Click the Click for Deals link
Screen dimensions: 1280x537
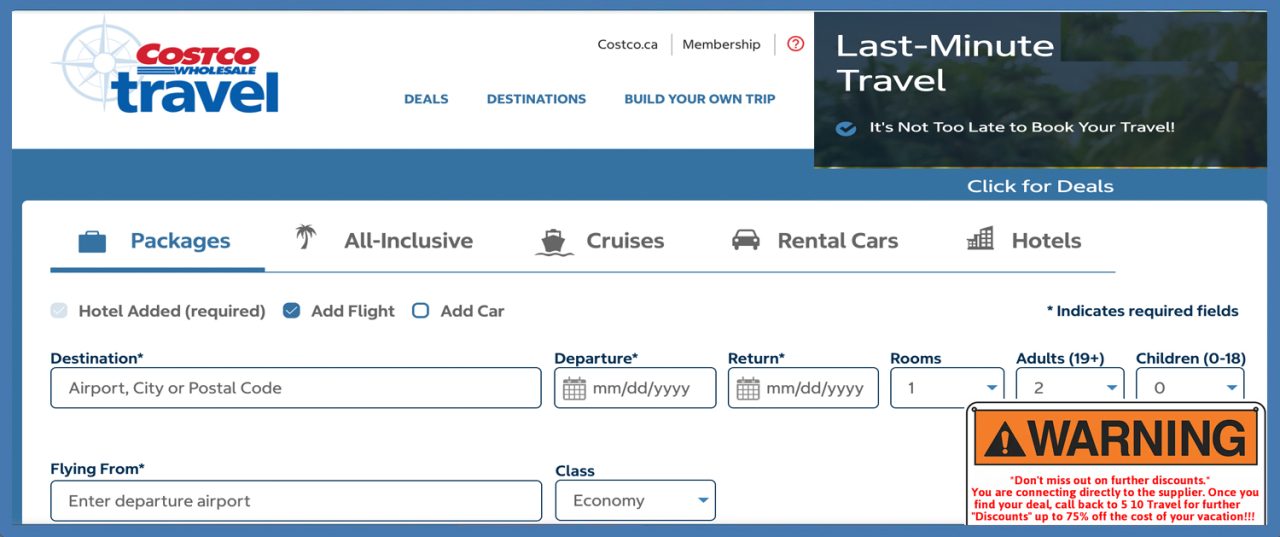[x=1040, y=186]
